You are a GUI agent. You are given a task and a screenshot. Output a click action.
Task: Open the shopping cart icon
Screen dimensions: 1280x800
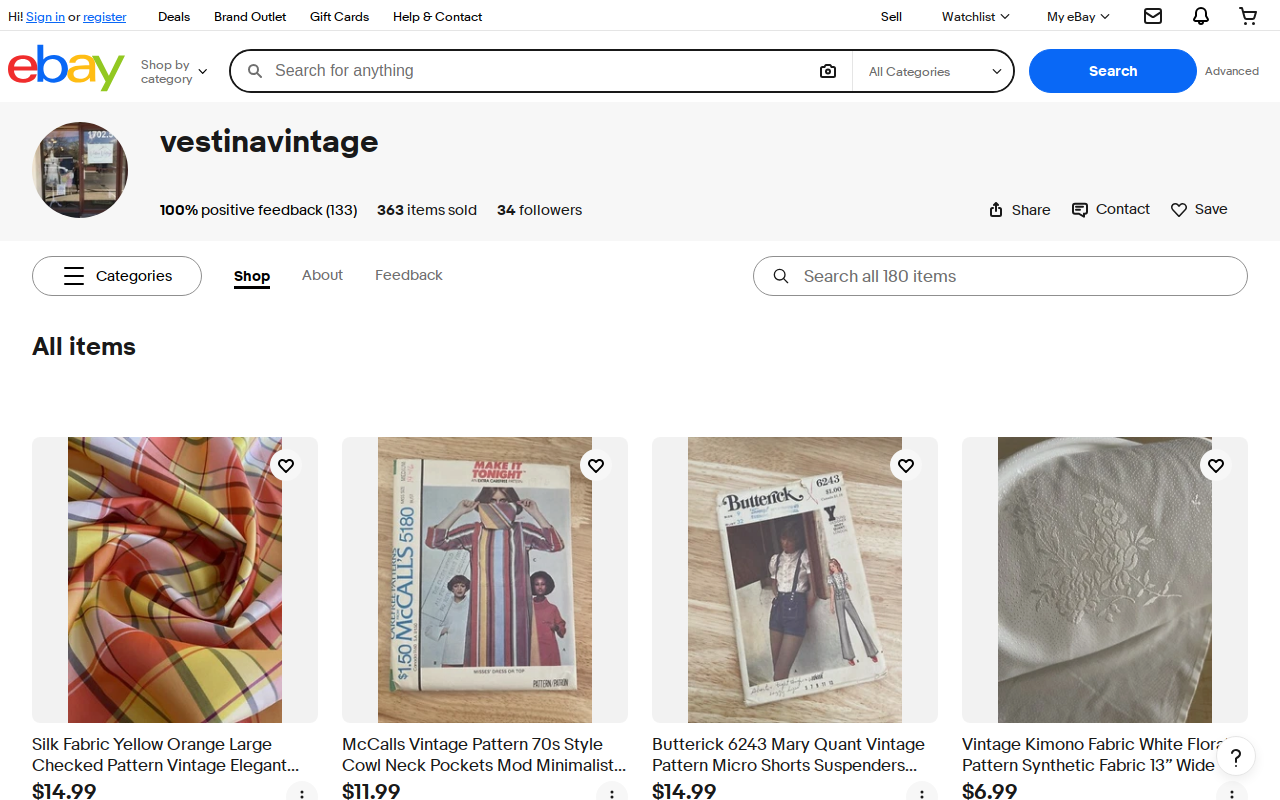click(1248, 16)
